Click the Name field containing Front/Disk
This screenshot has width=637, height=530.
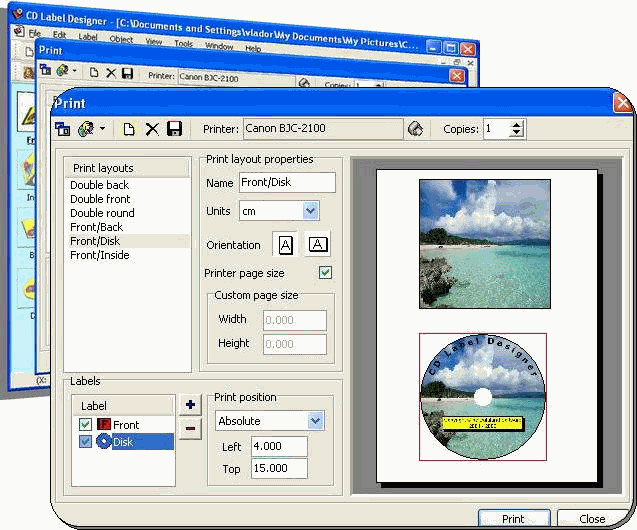pyautogui.click(x=287, y=182)
